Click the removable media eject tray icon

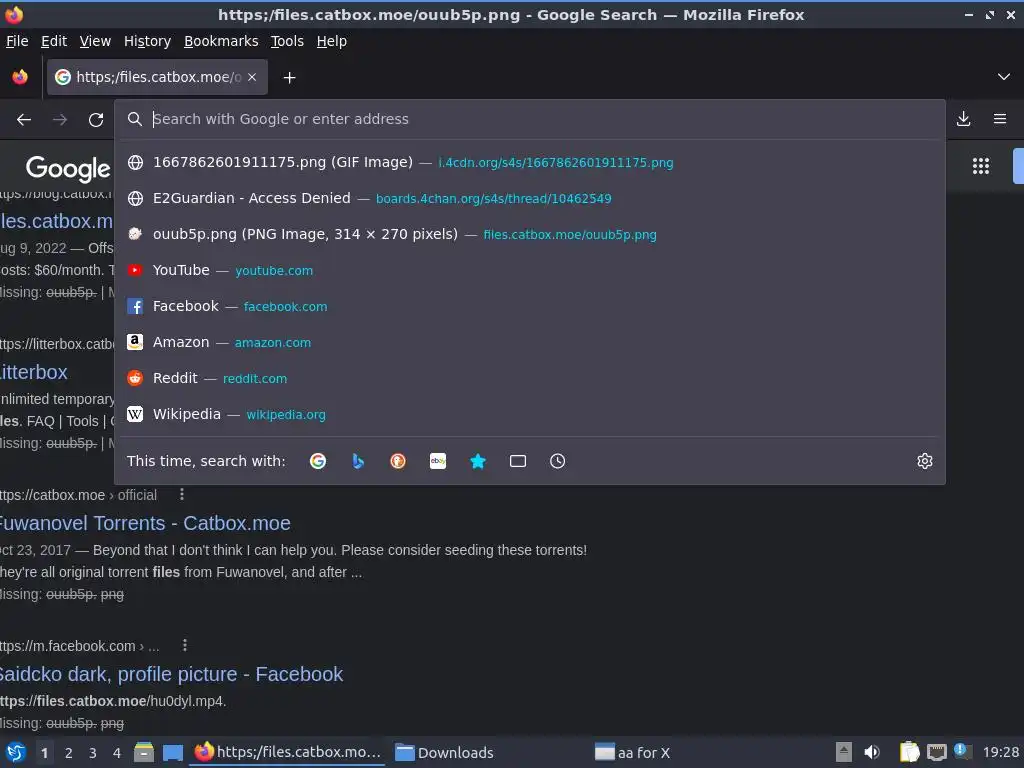[844, 752]
